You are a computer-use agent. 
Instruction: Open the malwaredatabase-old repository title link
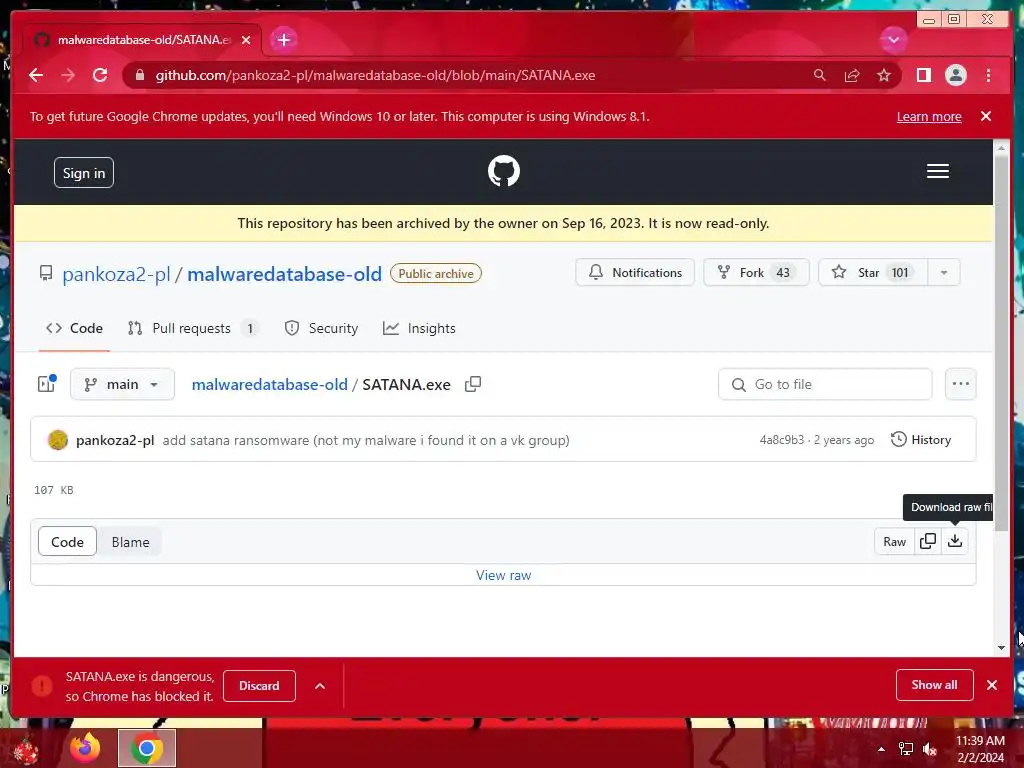click(x=284, y=274)
